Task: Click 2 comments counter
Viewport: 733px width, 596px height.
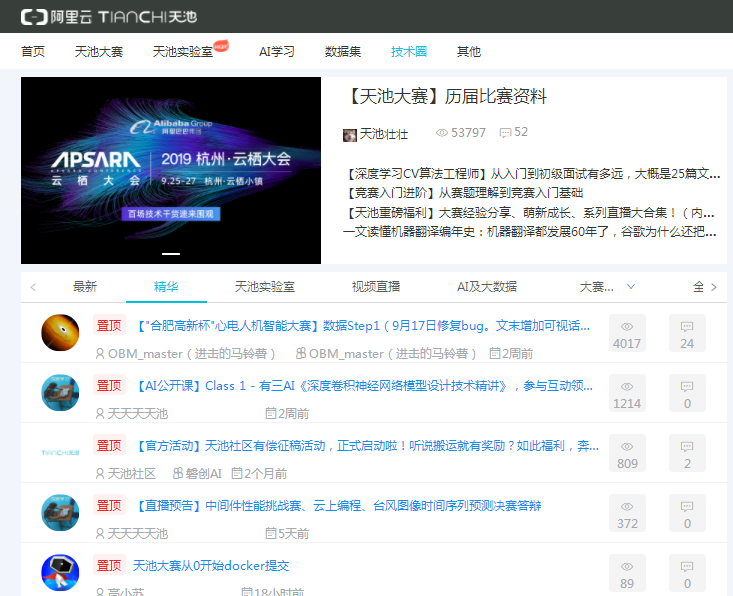Action: (687, 453)
